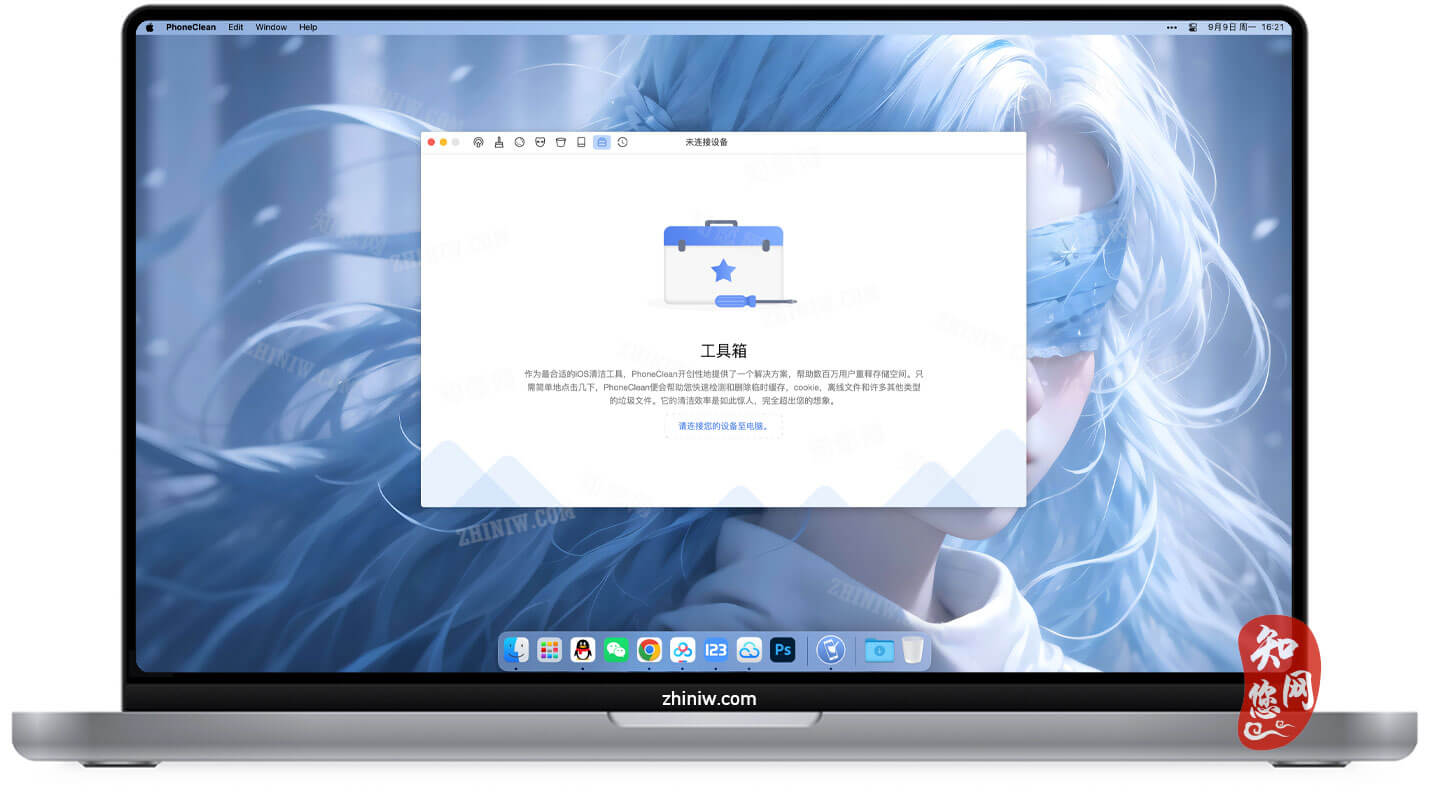1429x797 pixels.
Task: Select the mask privacy icon in toolbar
Action: pos(540,142)
